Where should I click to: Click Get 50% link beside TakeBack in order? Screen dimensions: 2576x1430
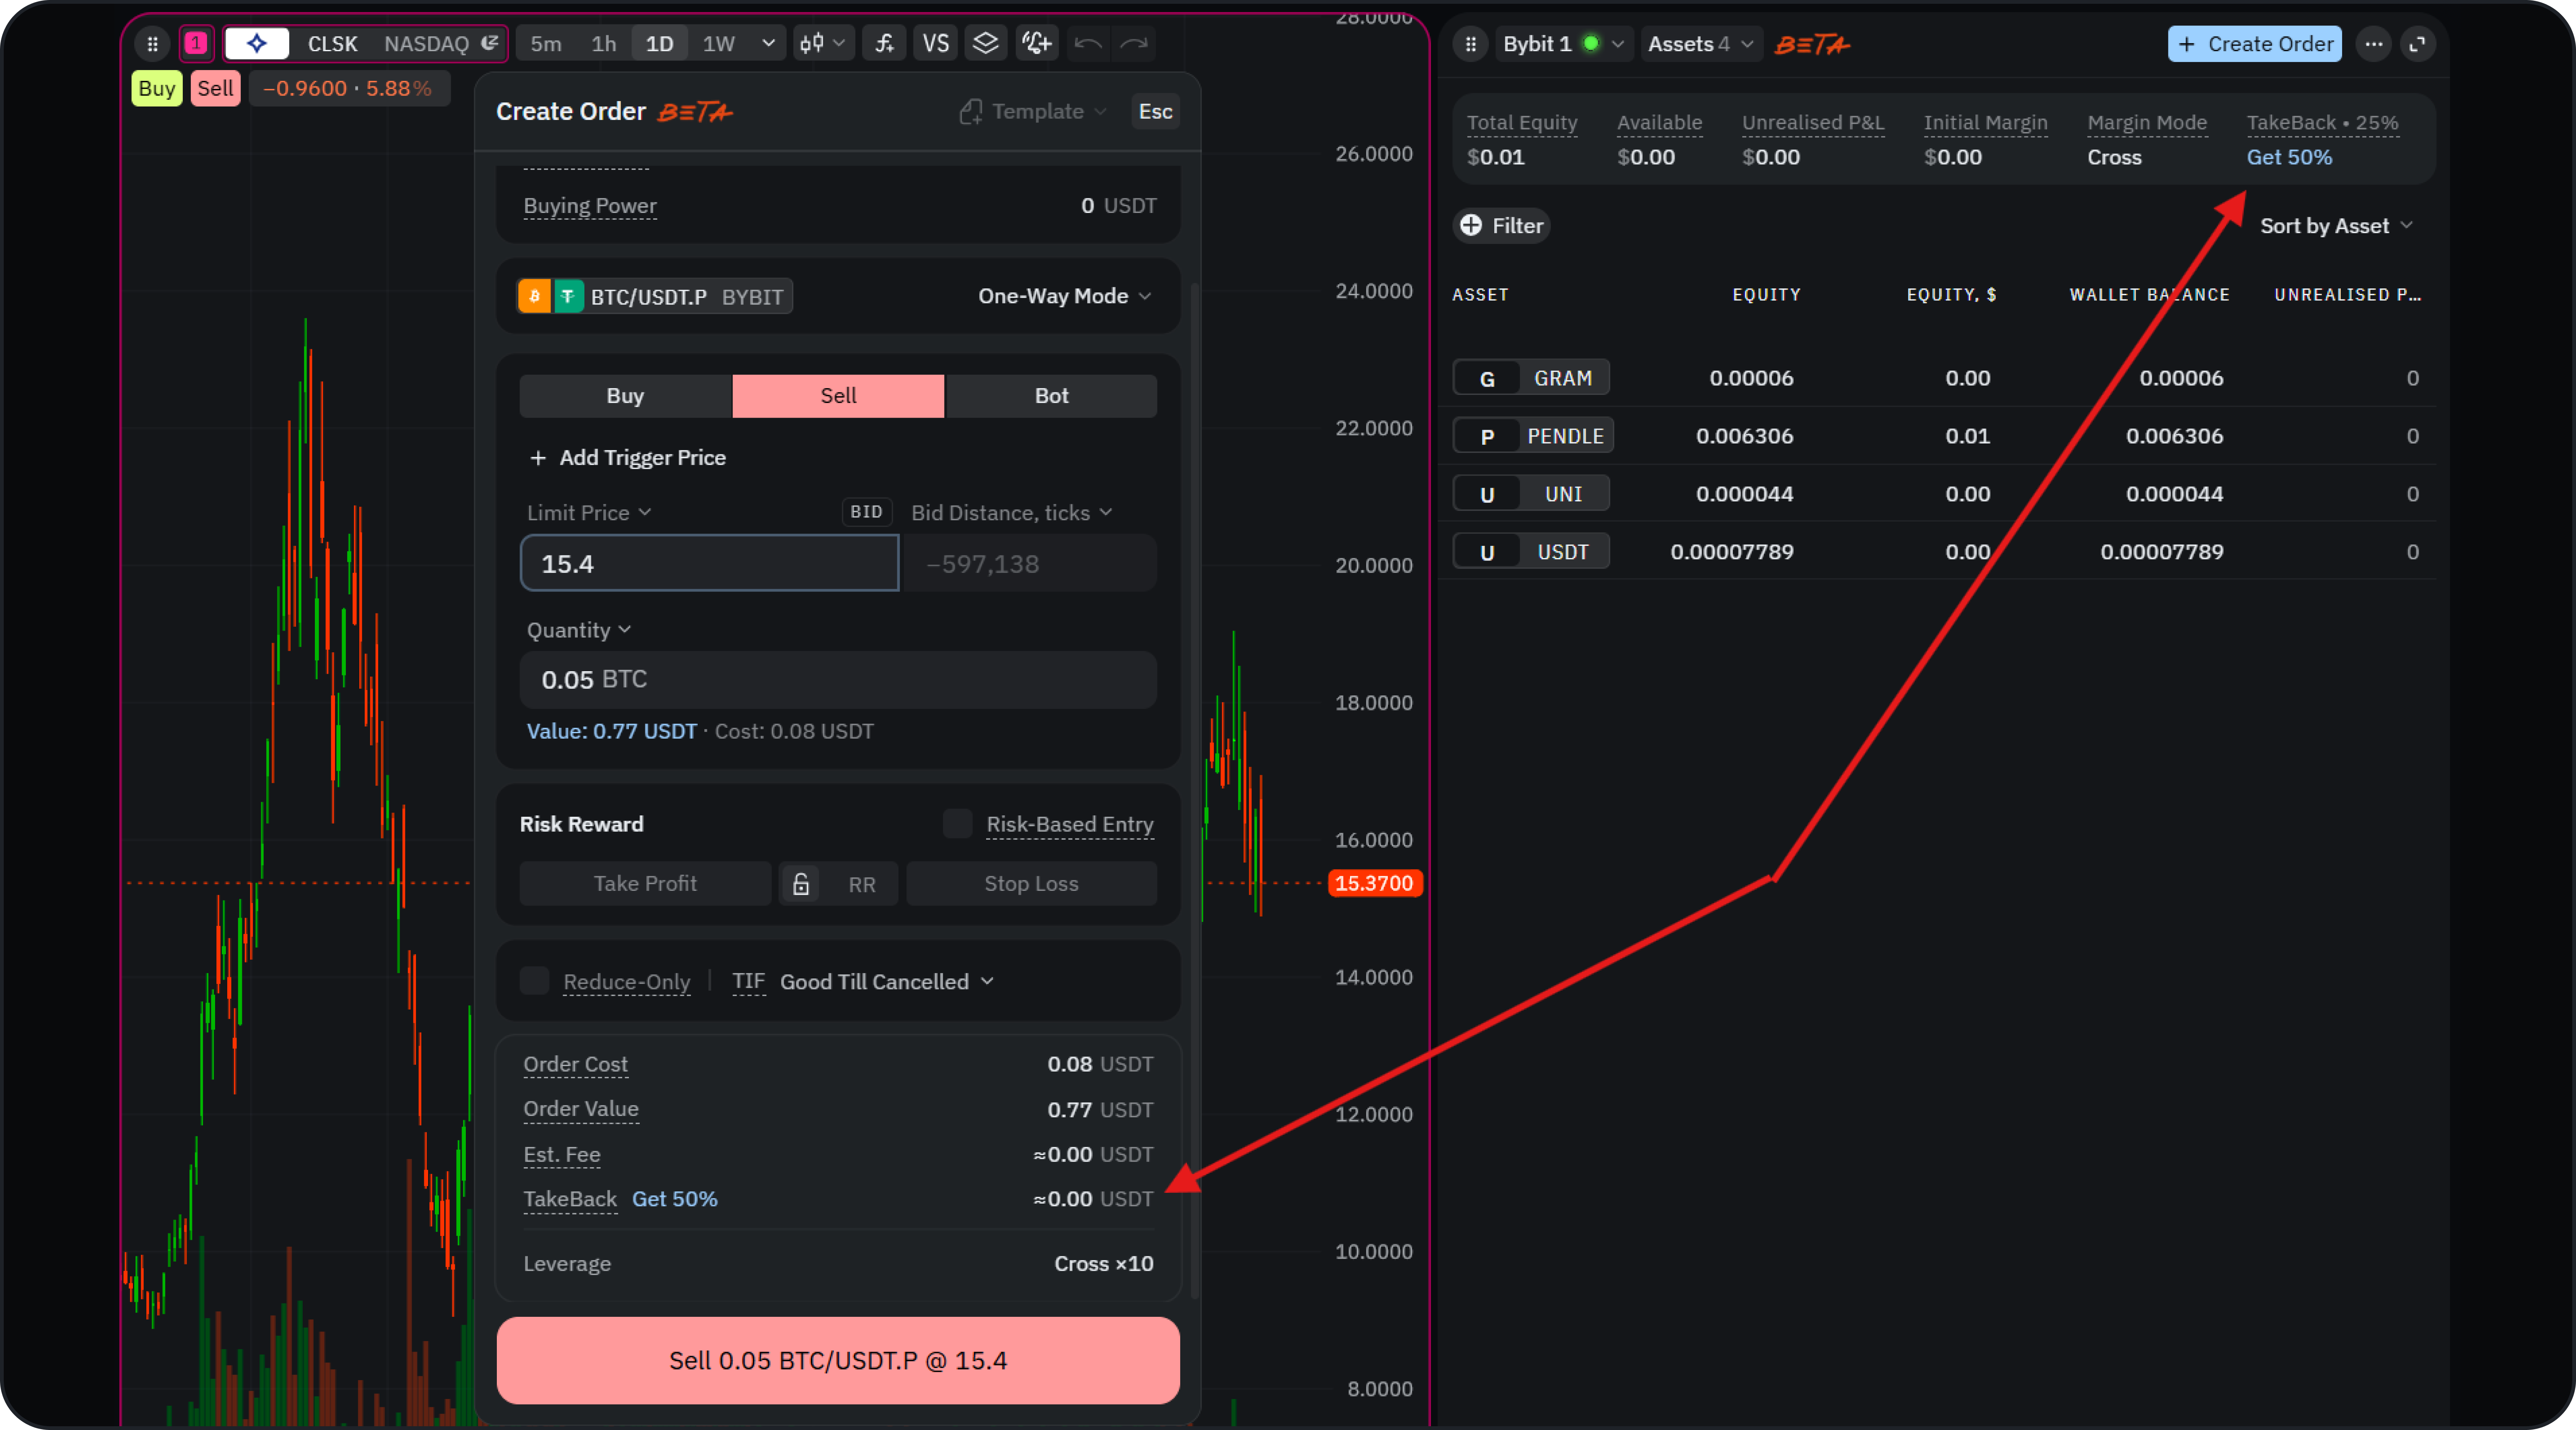pyautogui.click(x=675, y=1199)
